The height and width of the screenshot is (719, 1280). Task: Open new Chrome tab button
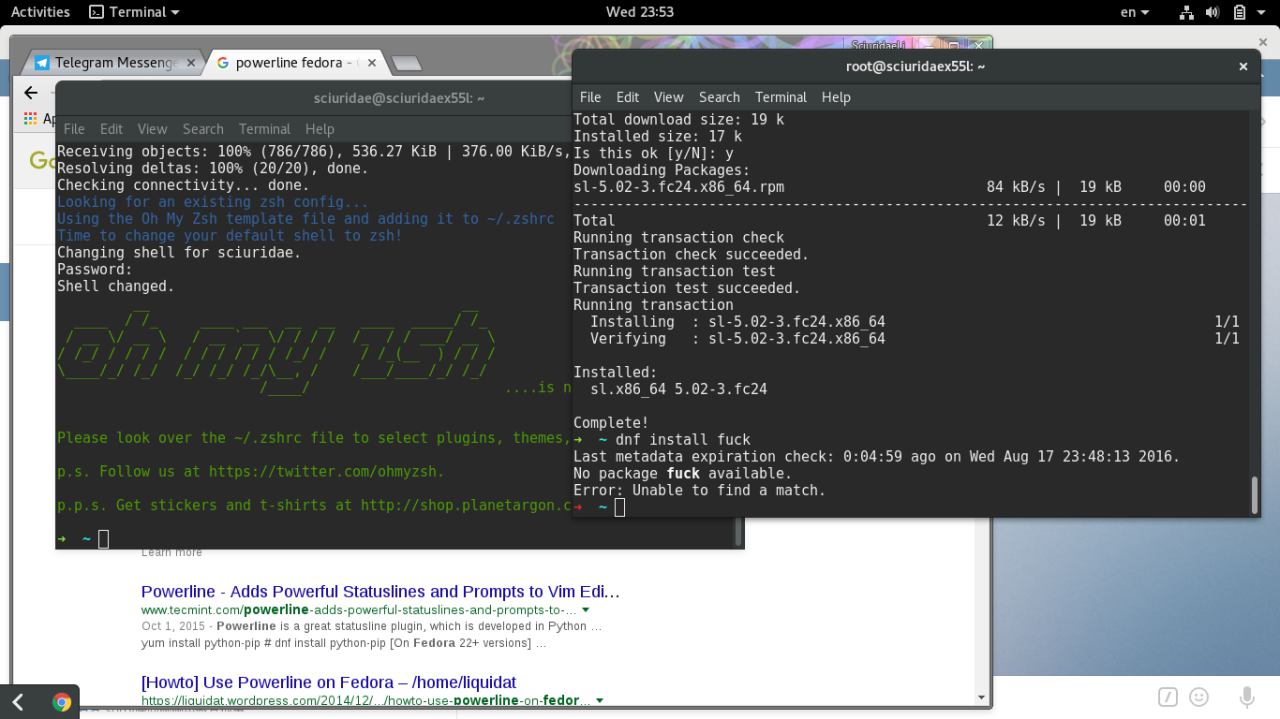pyautogui.click(x=406, y=63)
